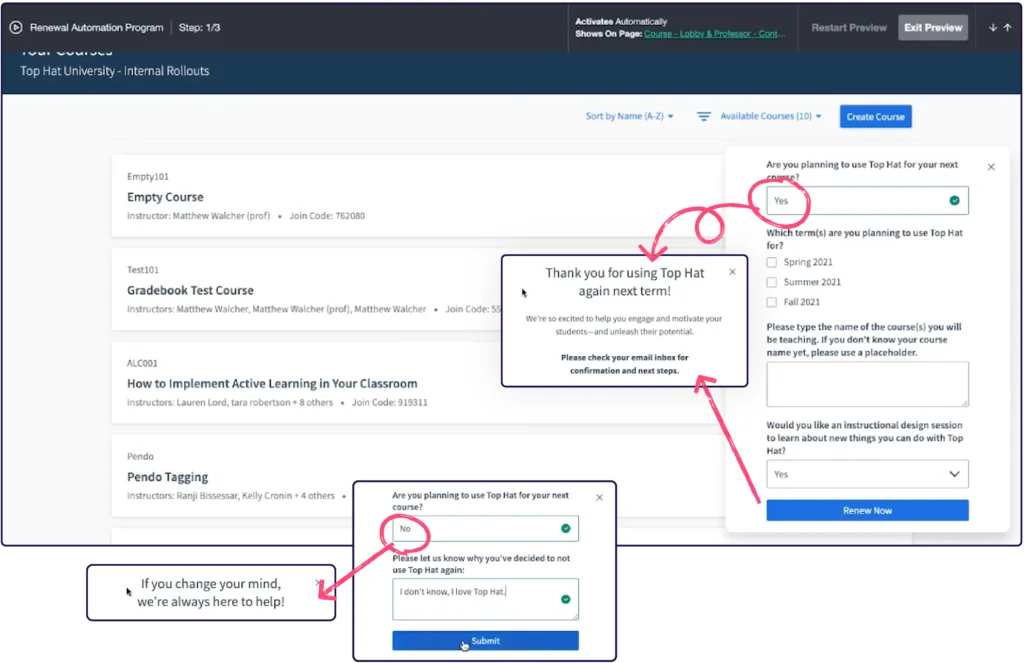This screenshot has height=663, width=1024.
Task: Click the course name text area
Action: 867,384
